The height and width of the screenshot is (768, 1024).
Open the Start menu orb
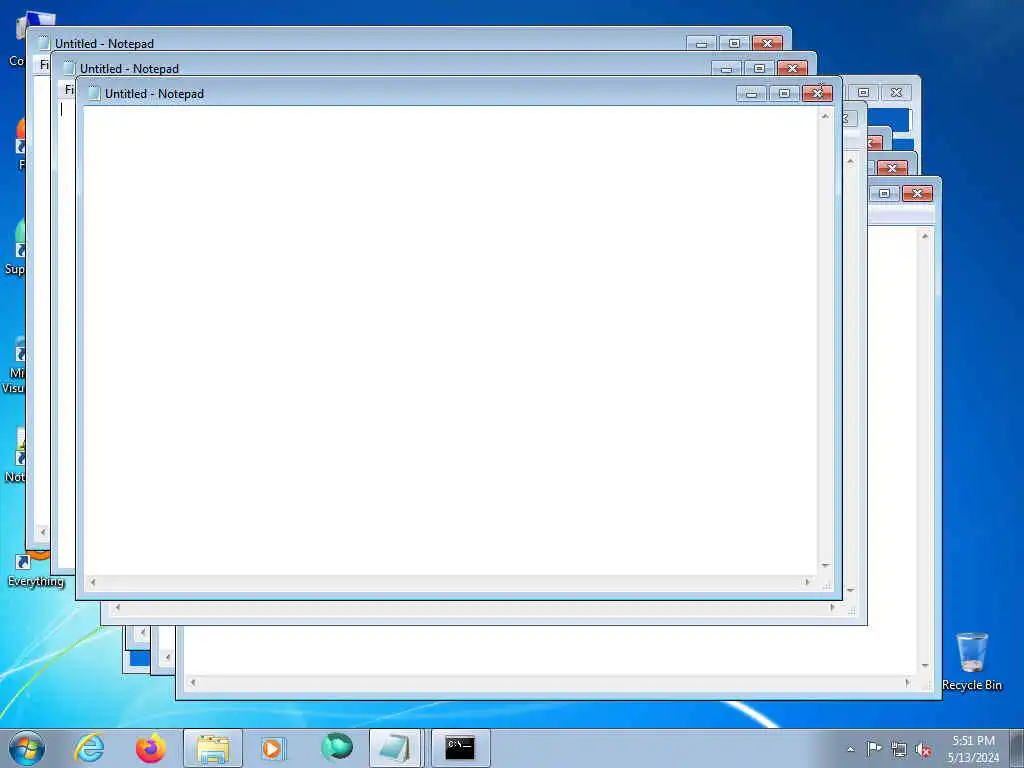click(27, 748)
